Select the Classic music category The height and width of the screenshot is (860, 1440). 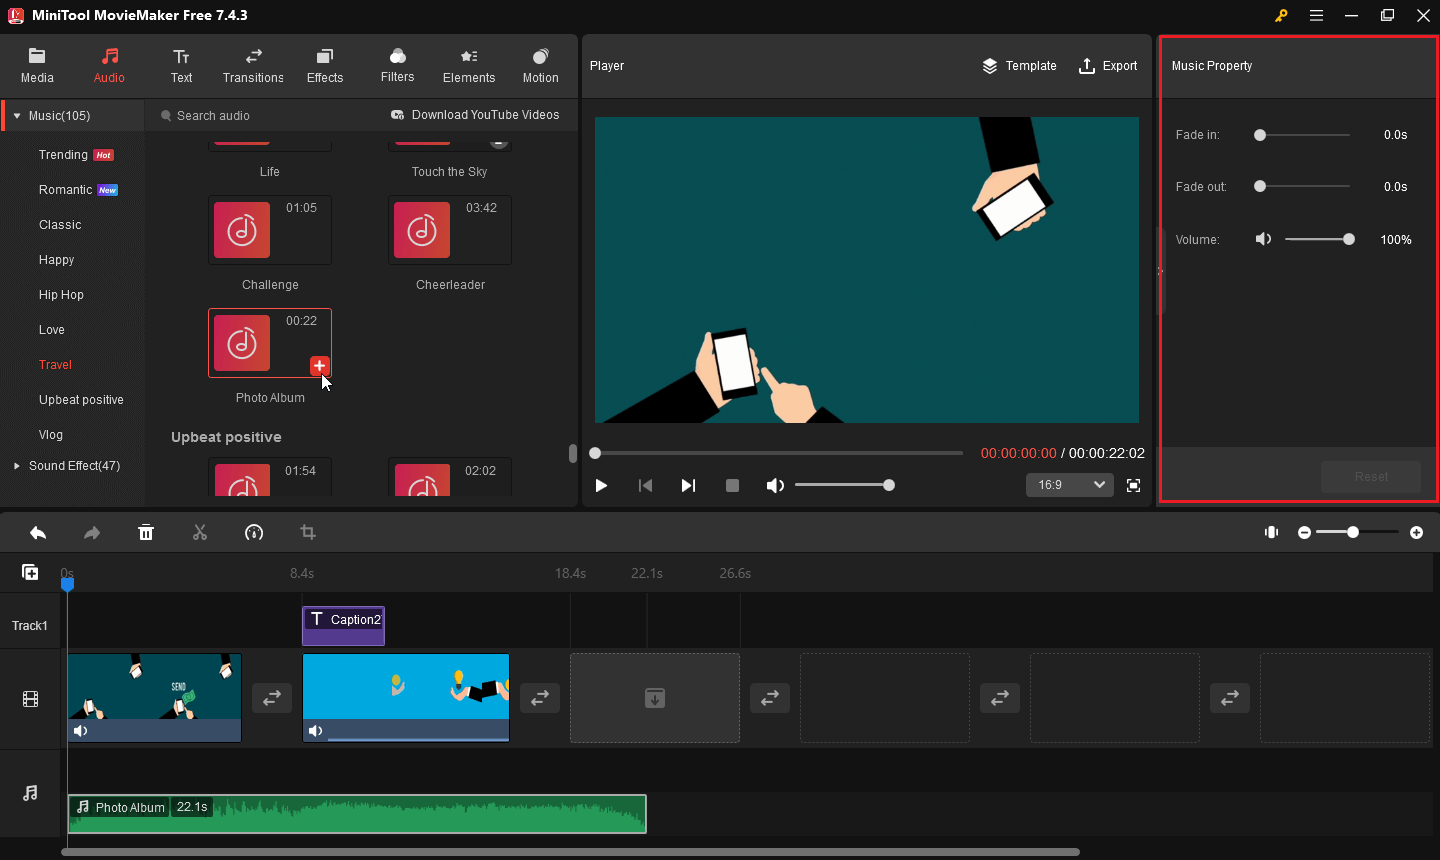tap(60, 225)
